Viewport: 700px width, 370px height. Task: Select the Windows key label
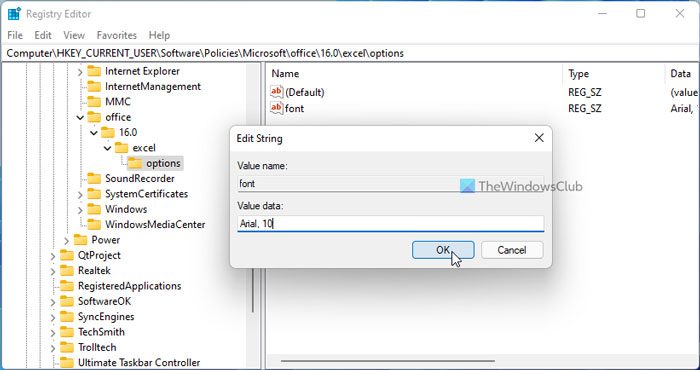coord(126,209)
